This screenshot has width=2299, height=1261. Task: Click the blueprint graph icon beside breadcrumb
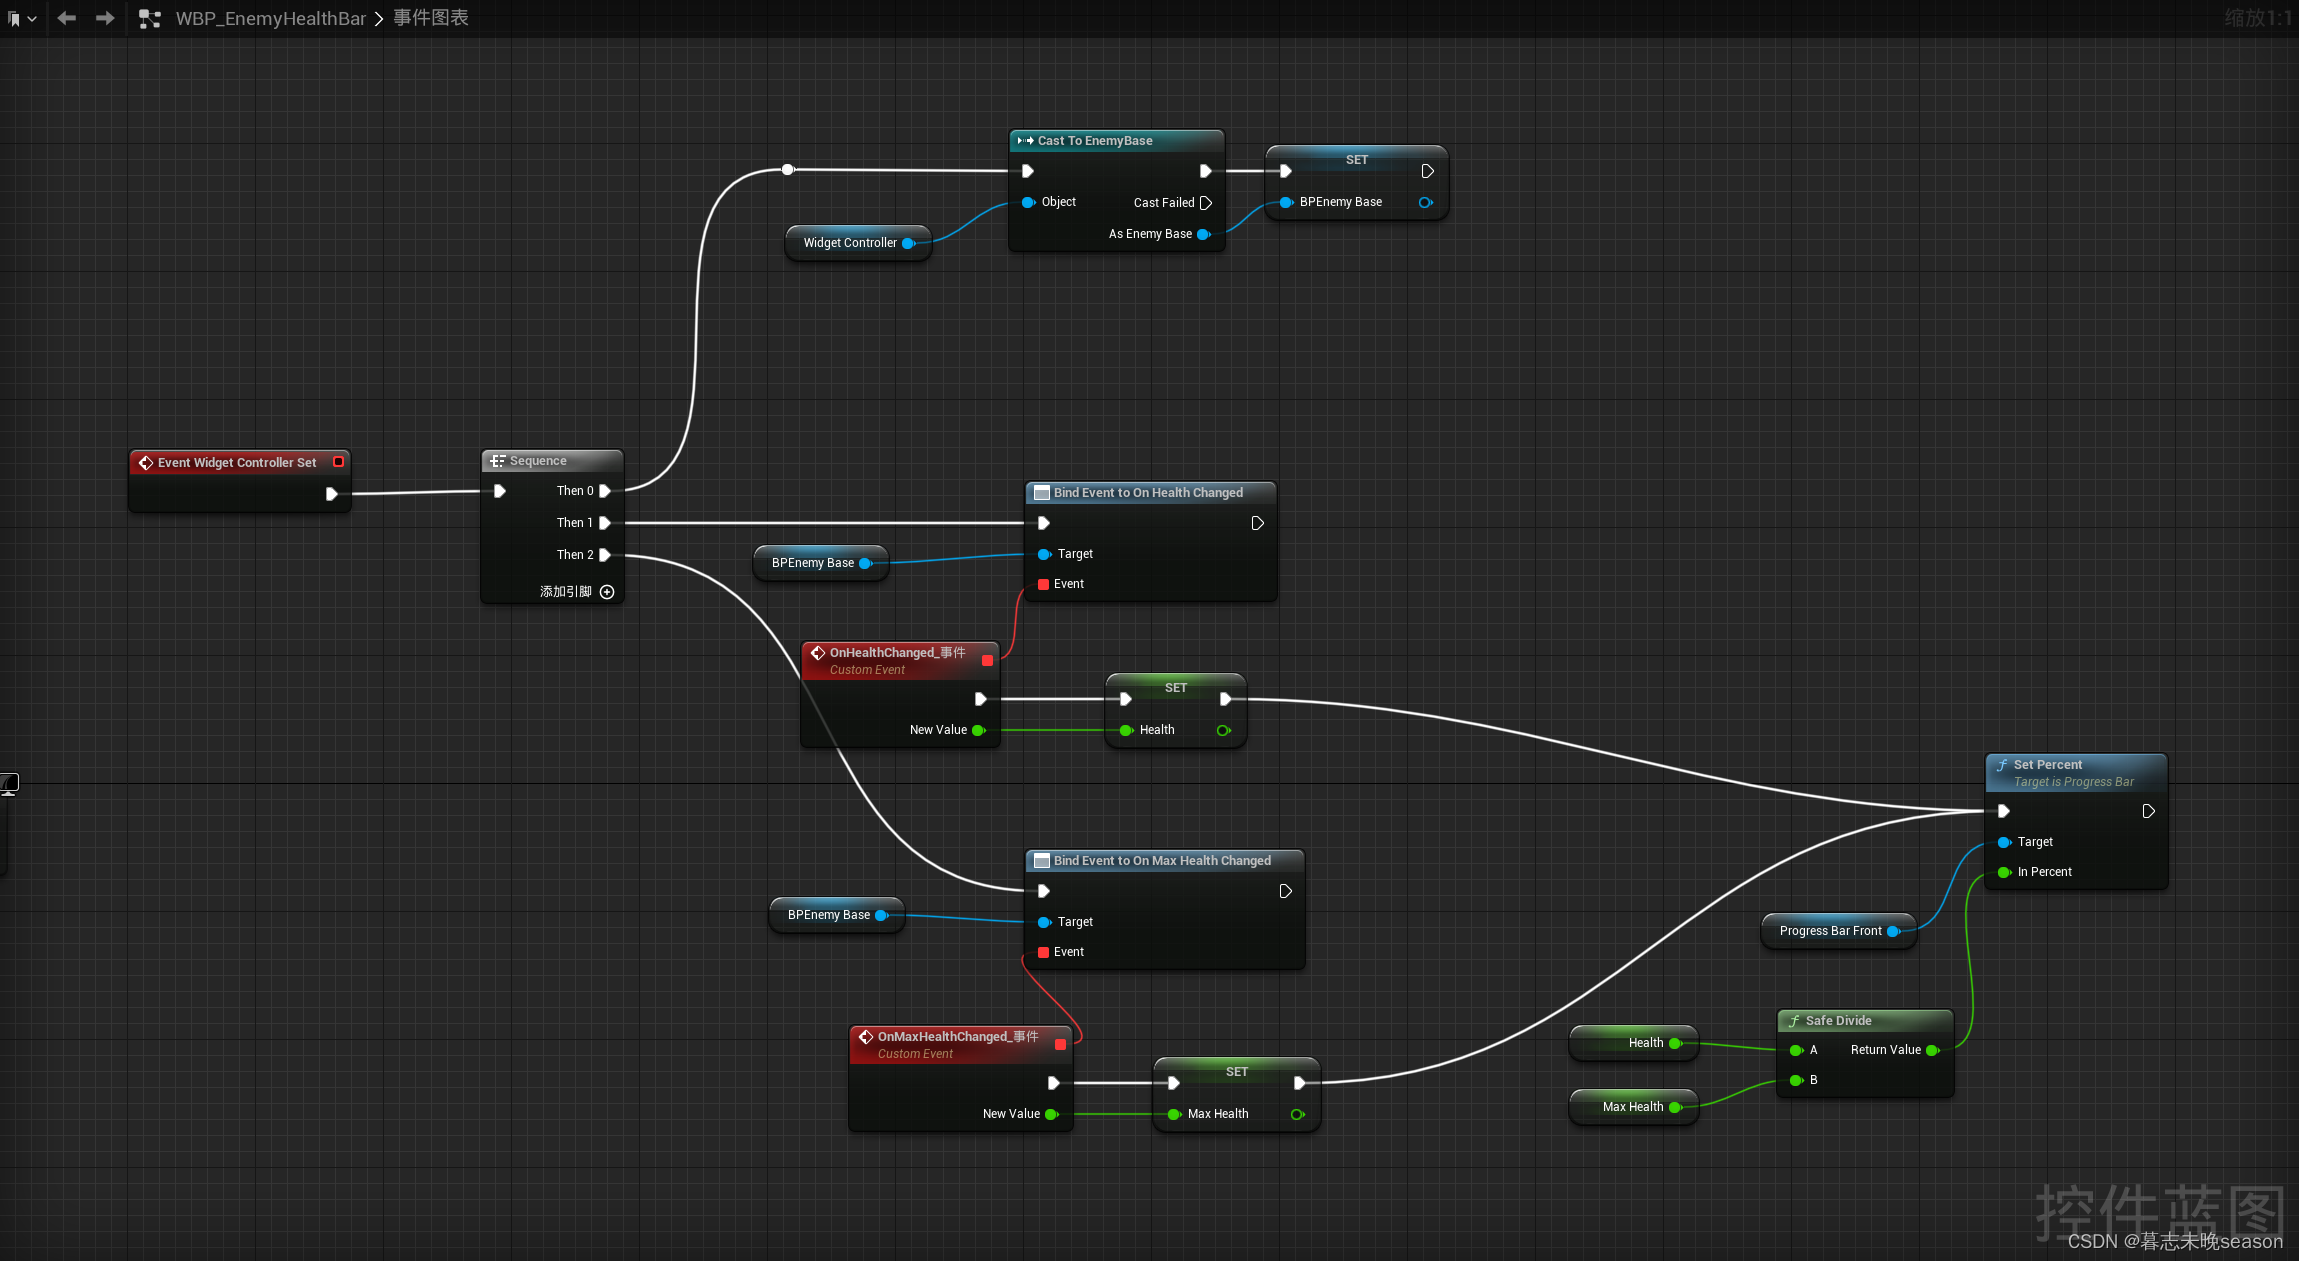click(149, 18)
